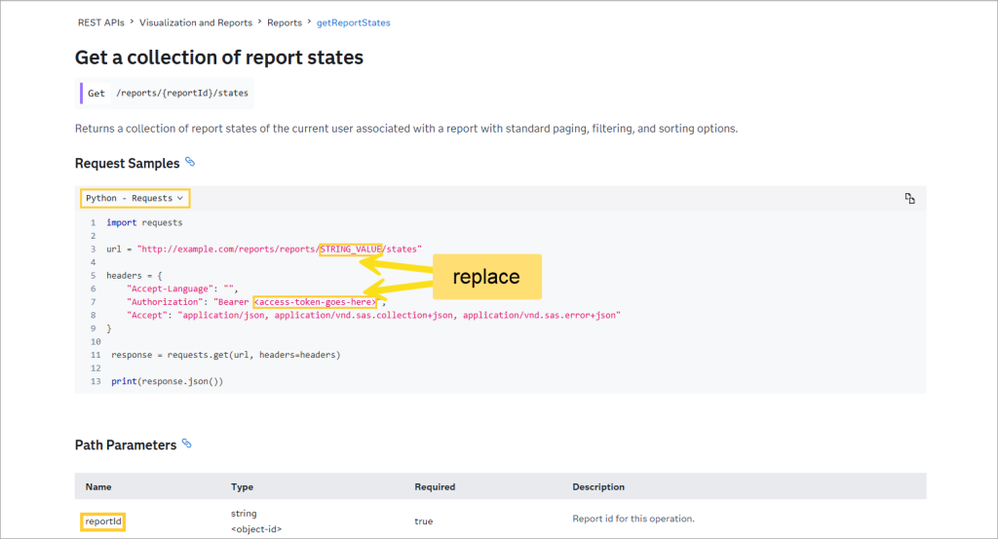Click link icon beside Request Samples
Screen dimensions: 998x539
[x=190, y=162]
